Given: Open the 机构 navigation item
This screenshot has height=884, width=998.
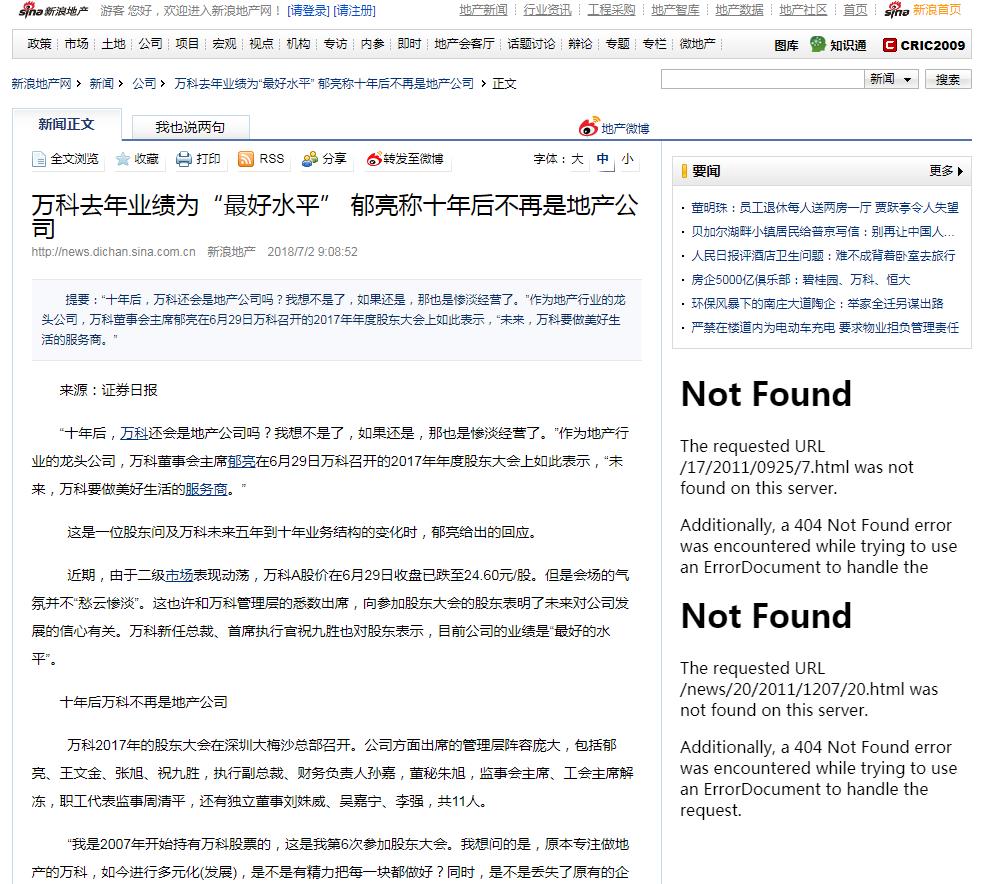Looking at the screenshot, I should click(298, 44).
